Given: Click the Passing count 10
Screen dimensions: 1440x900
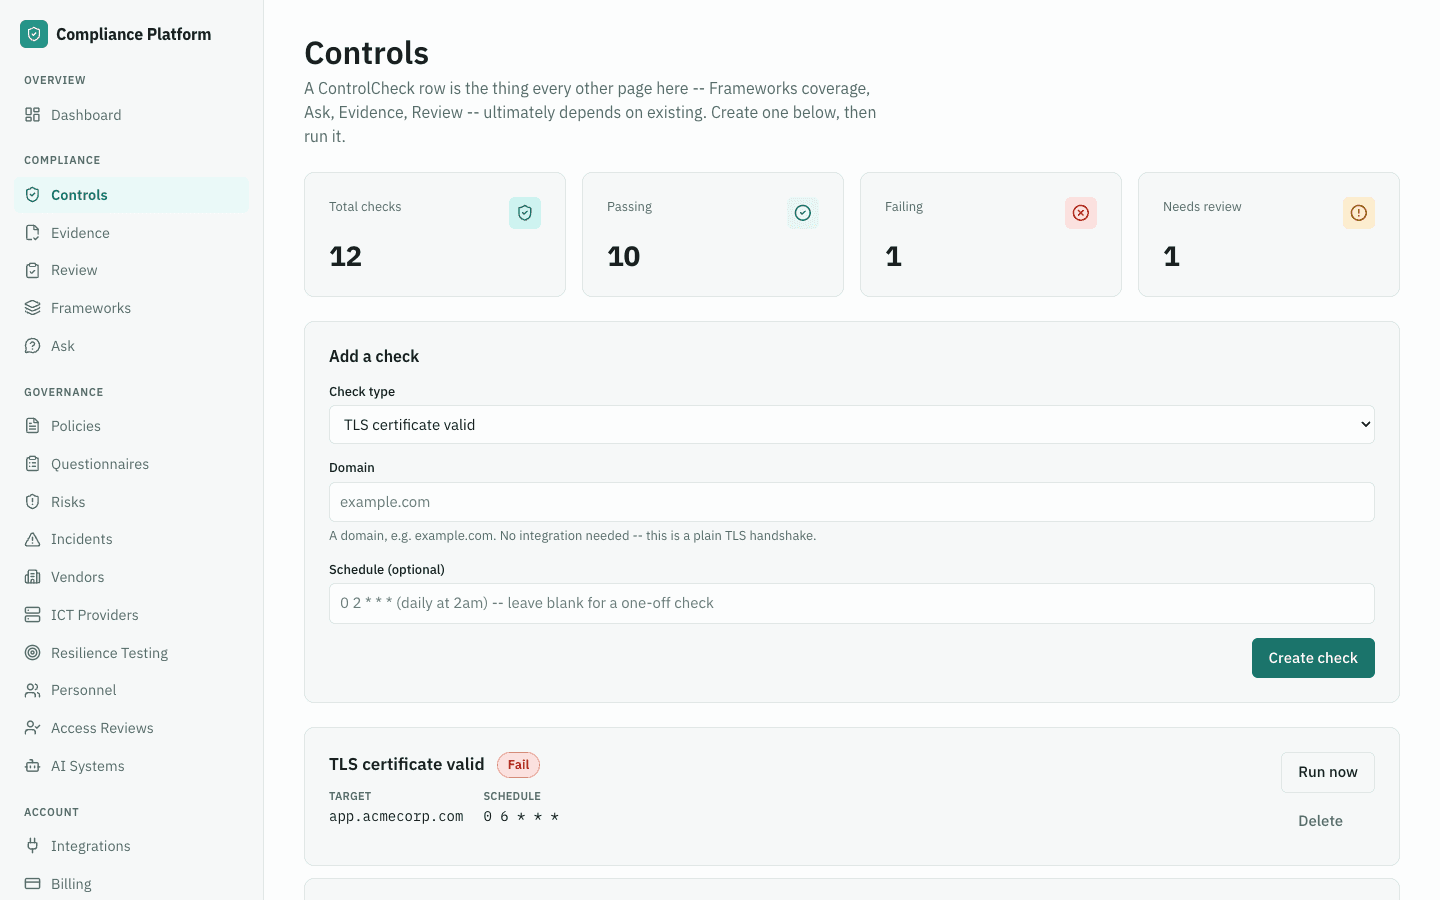Looking at the screenshot, I should [x=624, y=257].
